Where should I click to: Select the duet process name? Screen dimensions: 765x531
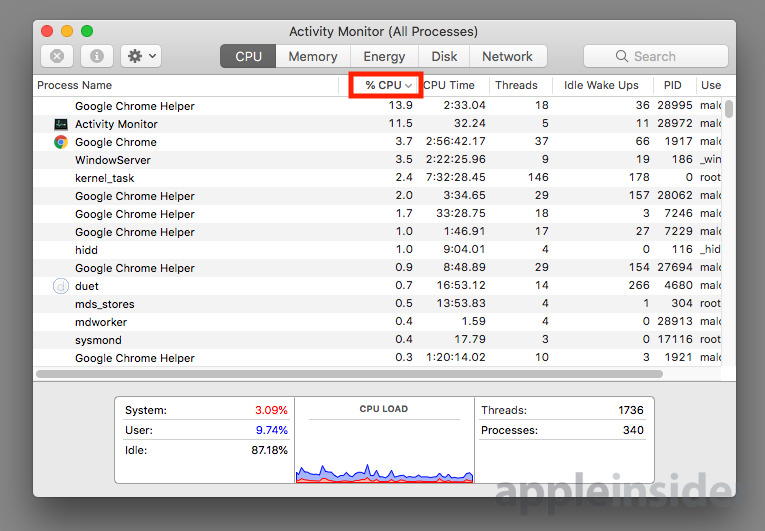(87, 286)
